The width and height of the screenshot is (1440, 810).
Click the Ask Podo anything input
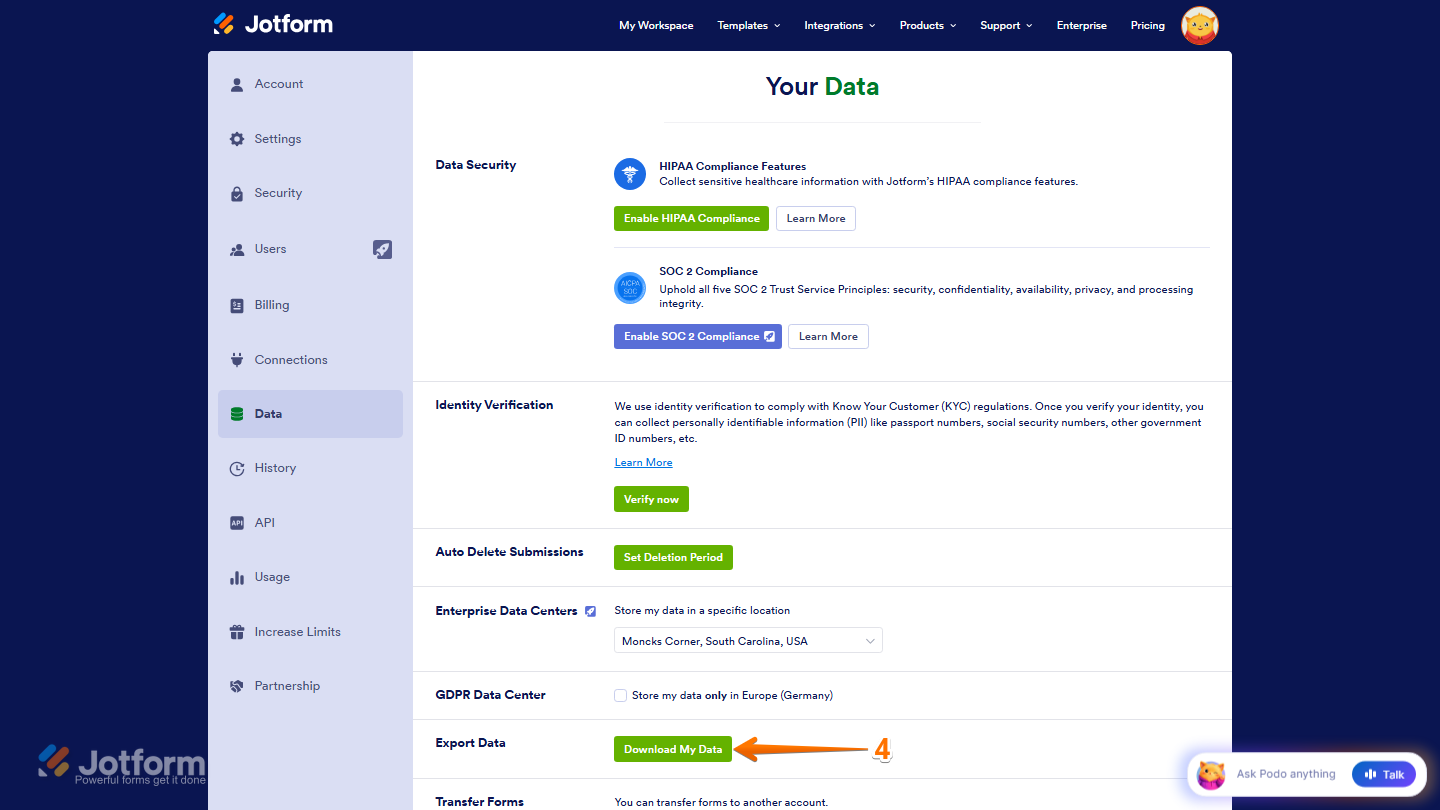(1286, 774)
